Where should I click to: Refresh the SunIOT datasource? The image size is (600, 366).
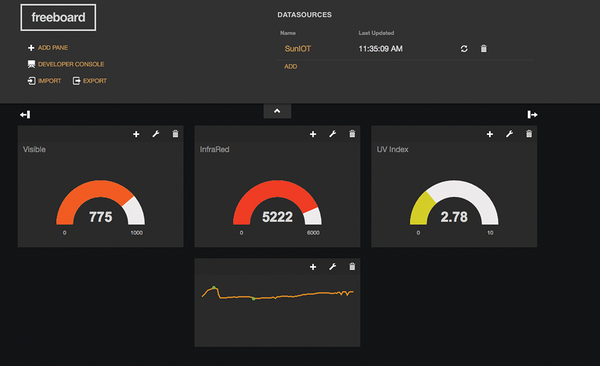464,49
